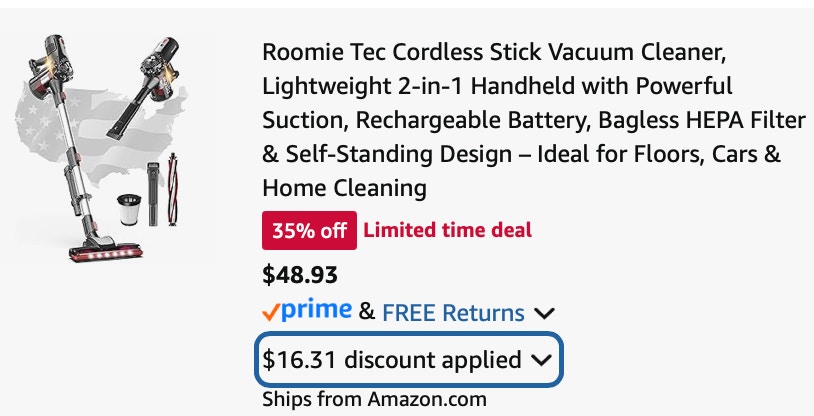Click the $48.93 price
This screenshot has height=416, width=814.
click(x=300, y=275)
